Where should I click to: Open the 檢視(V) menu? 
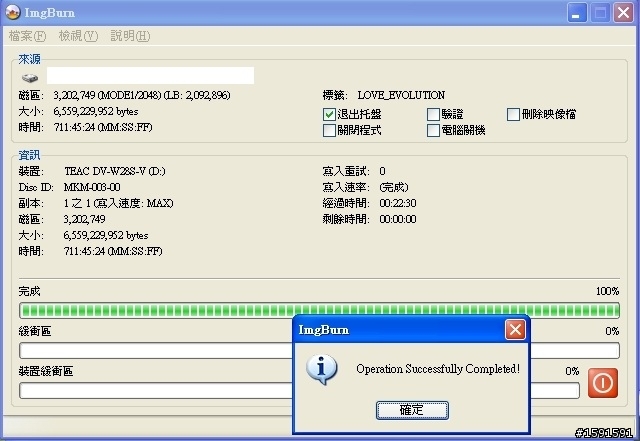[78, 36]
